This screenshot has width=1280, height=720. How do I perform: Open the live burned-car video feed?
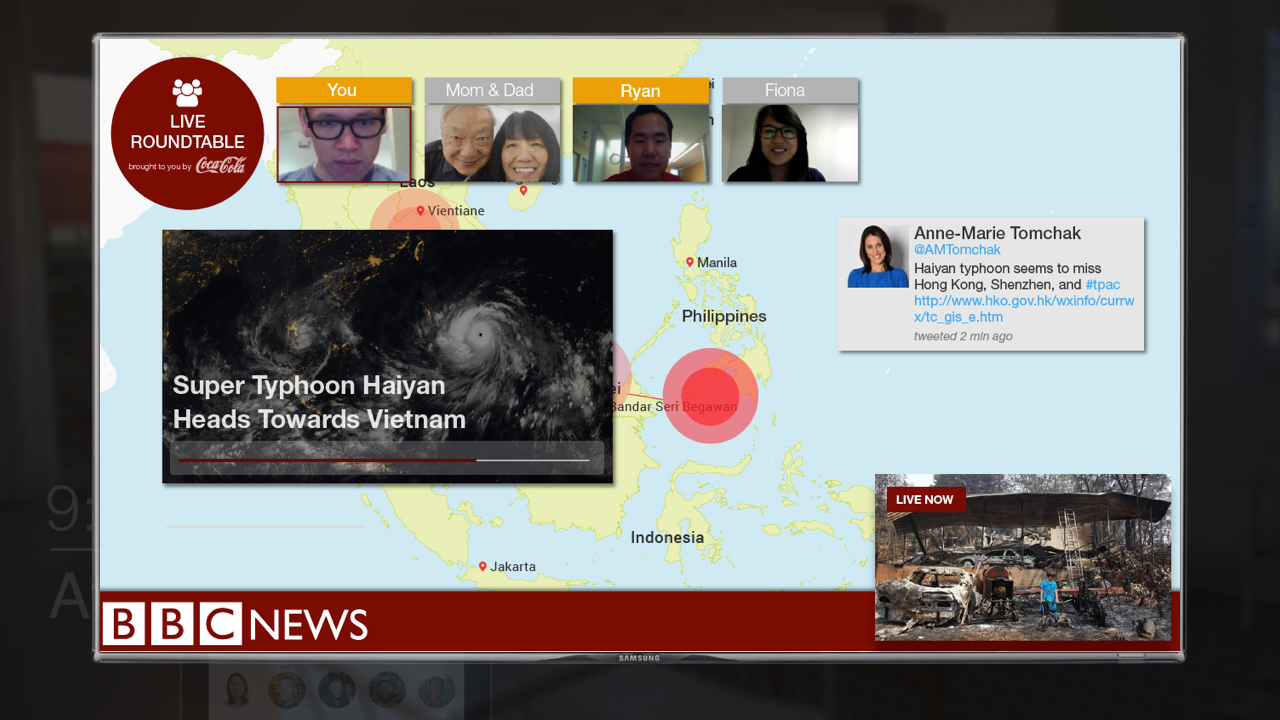pos(1022,557)
